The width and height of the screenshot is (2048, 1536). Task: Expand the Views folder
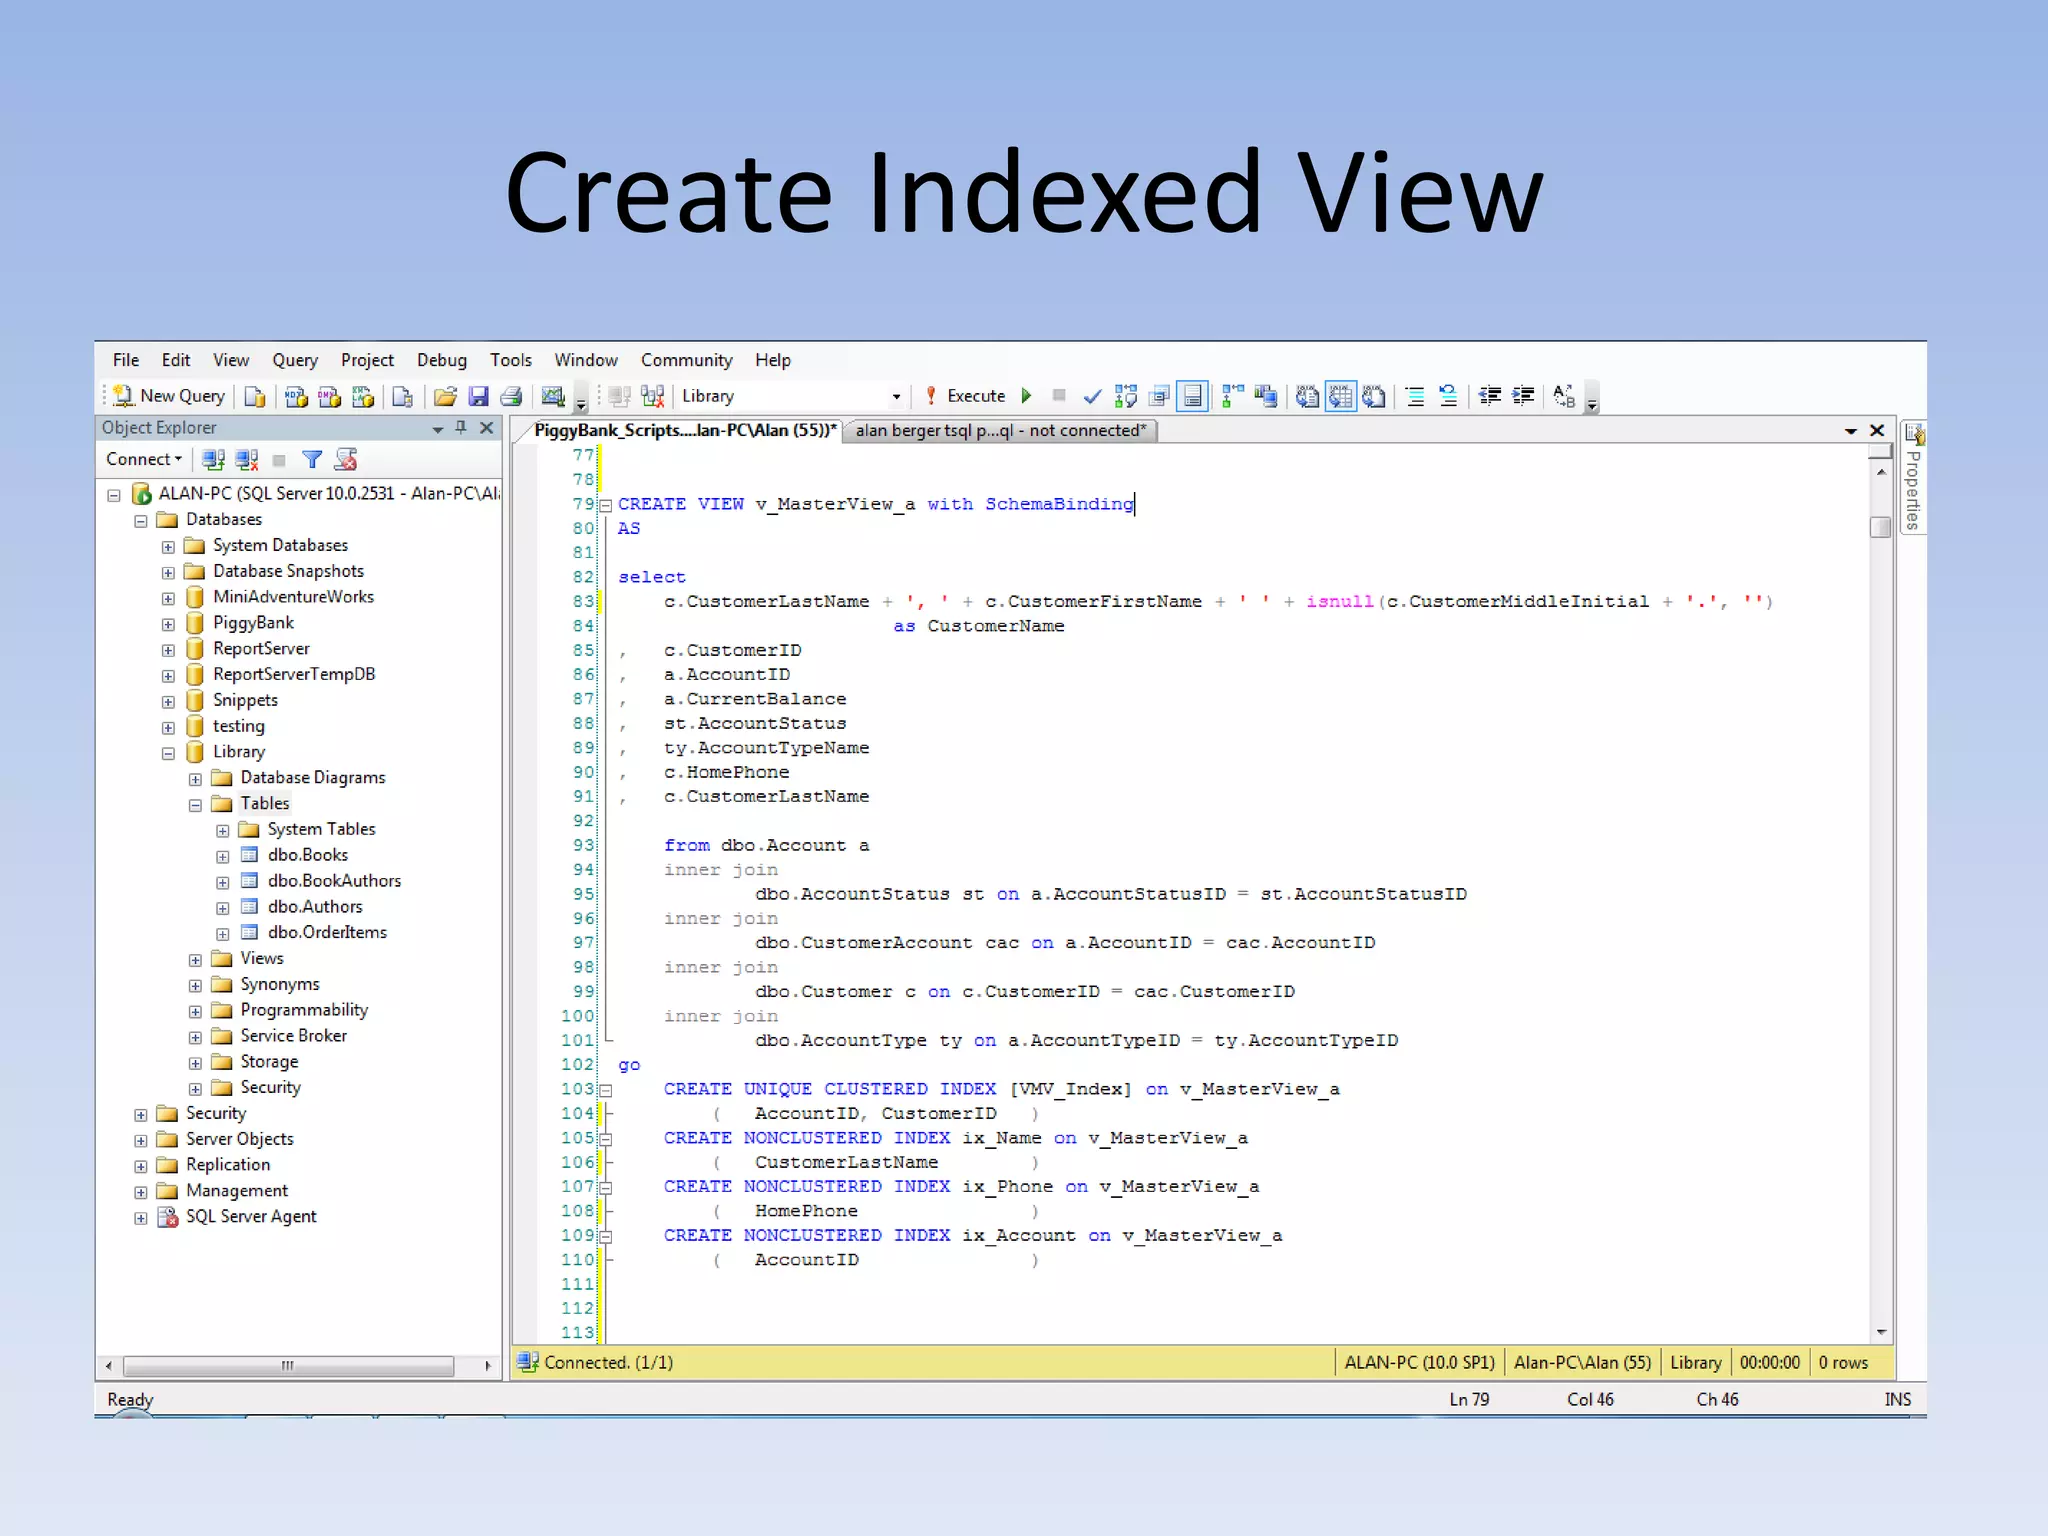pos(195,960)
